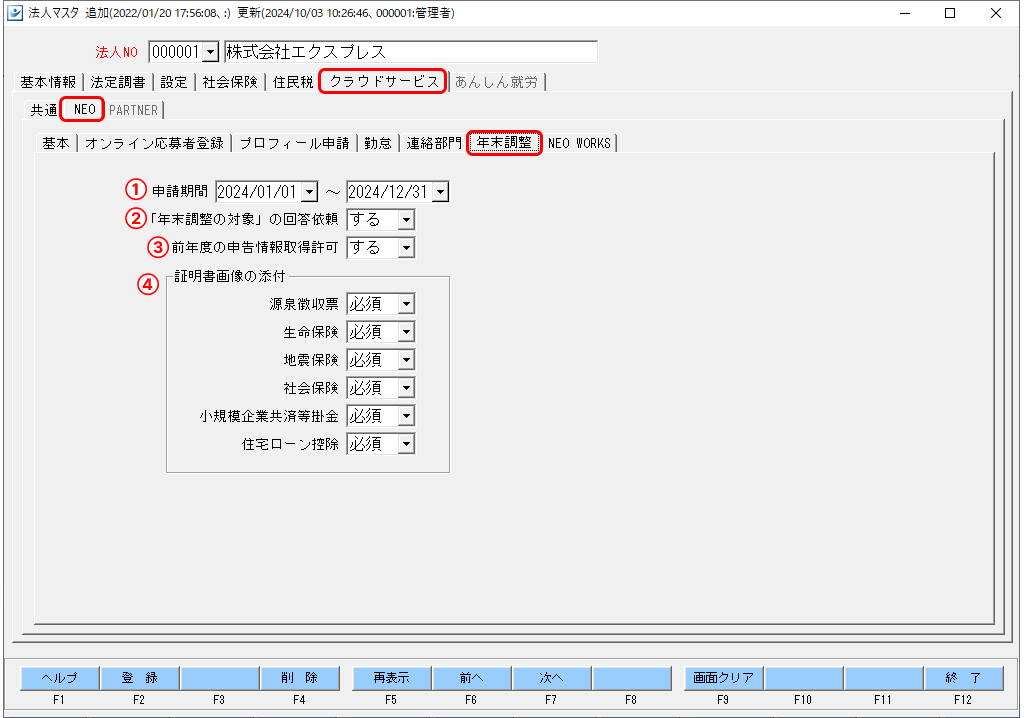Open the 連絡部門 tab
The width and height of the screenshot is (1024, 718).
click(433, 143)
